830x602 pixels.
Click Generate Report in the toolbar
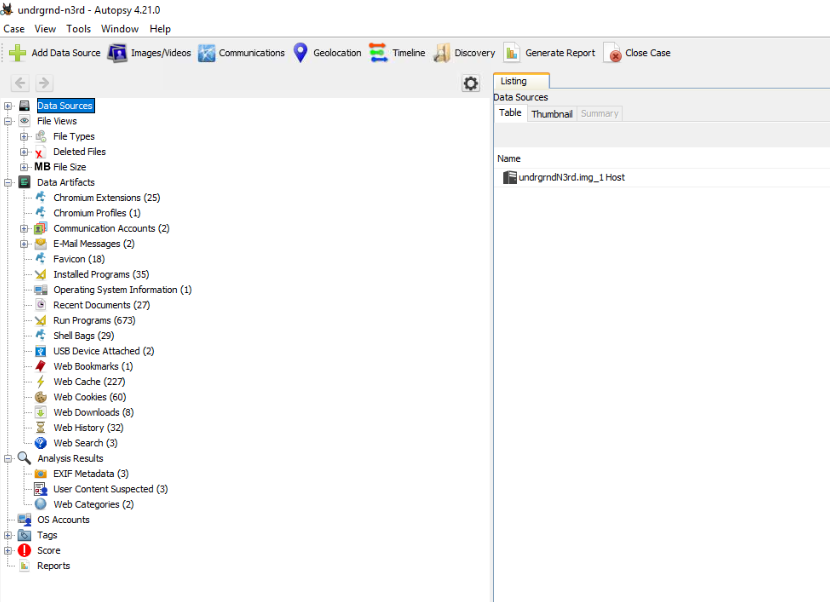(549, 53)
